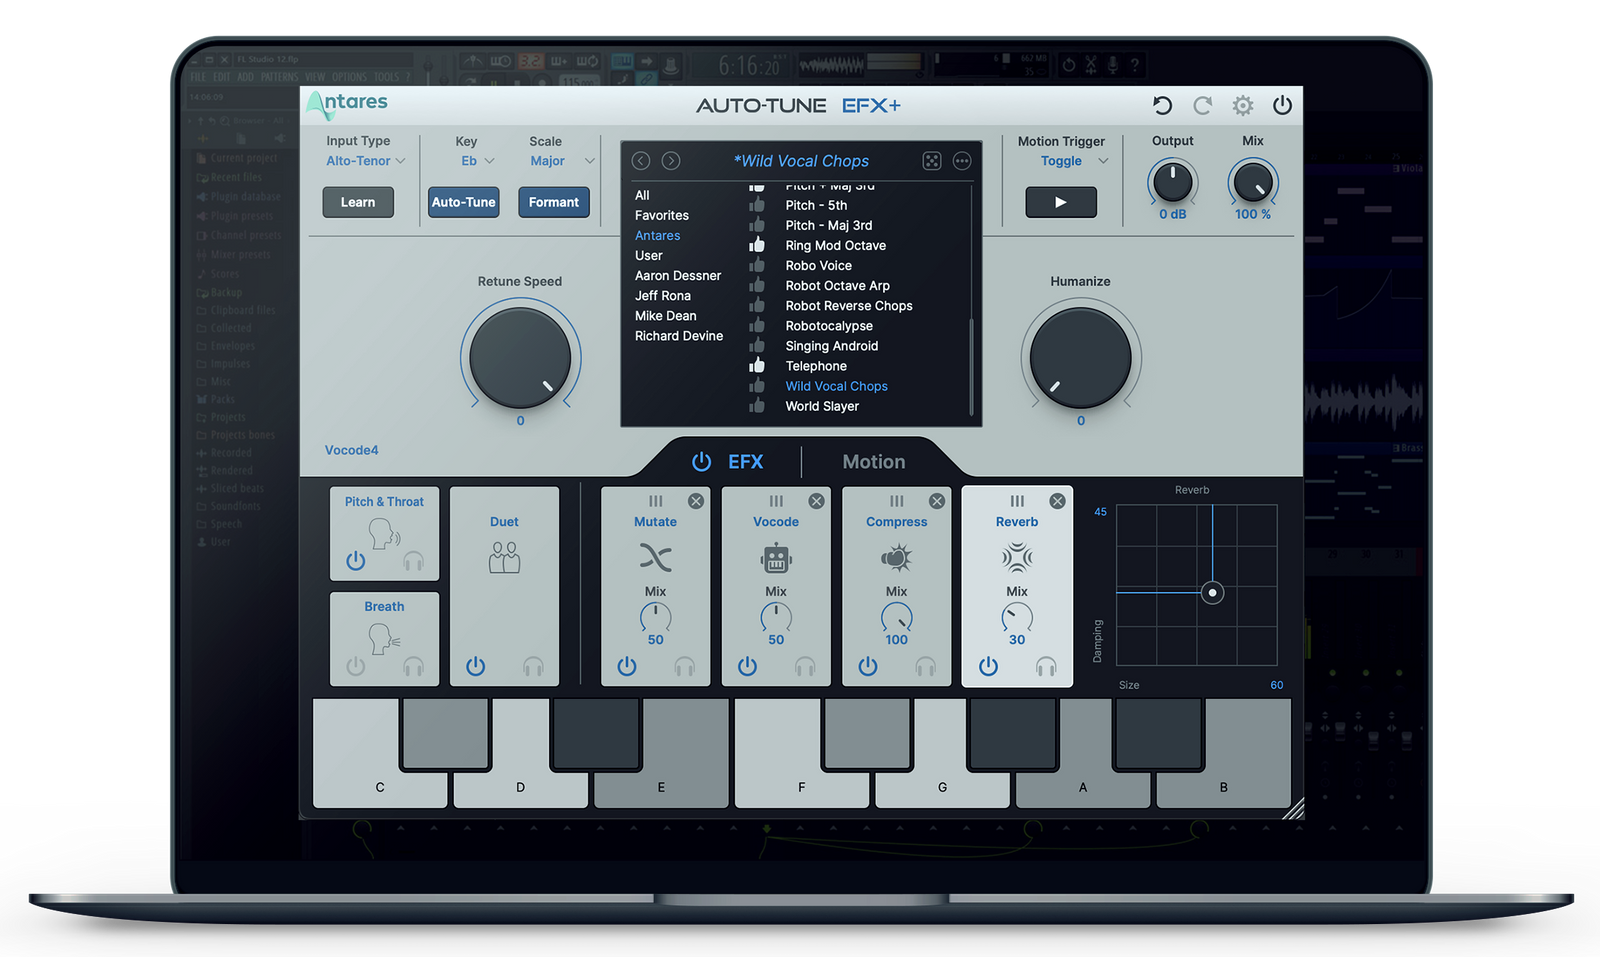The height and width of the screenshot is (957, 1600).
Task: Click thumbs-up beside Telephone preset
Action: click(757, 365)
